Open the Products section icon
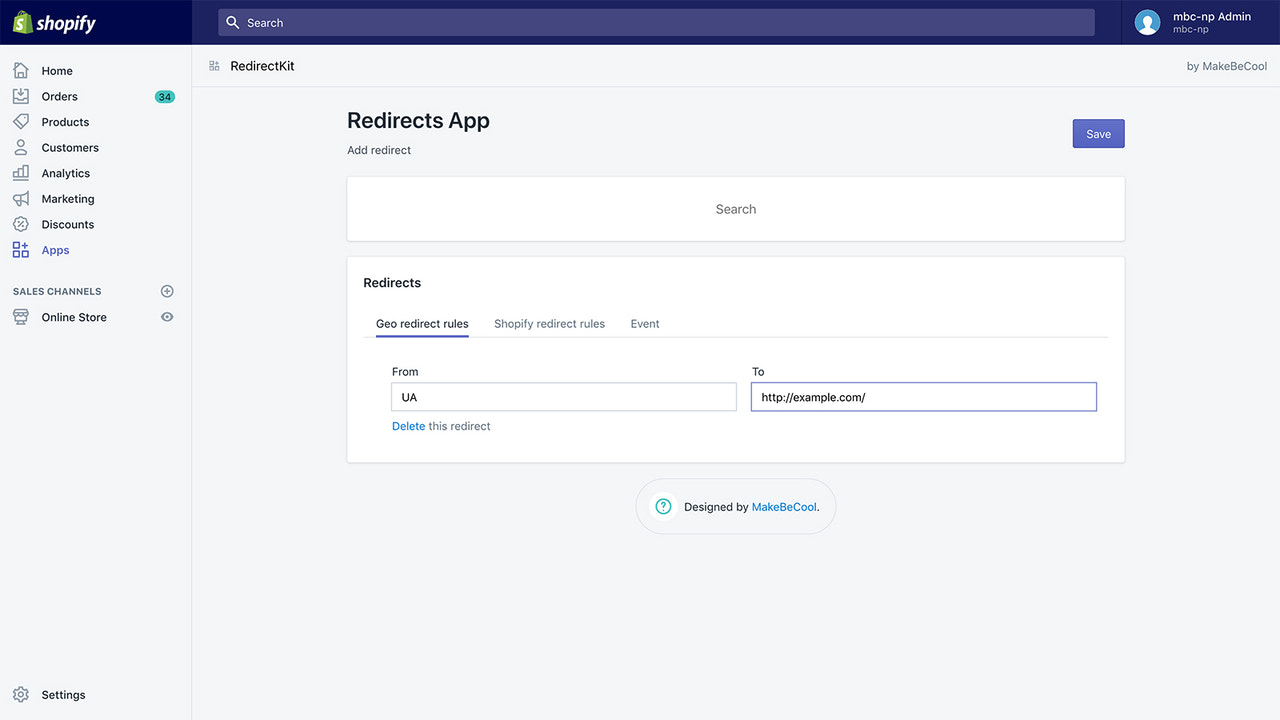Viewport: 1280px width, 720px height. tap(21, 121)
